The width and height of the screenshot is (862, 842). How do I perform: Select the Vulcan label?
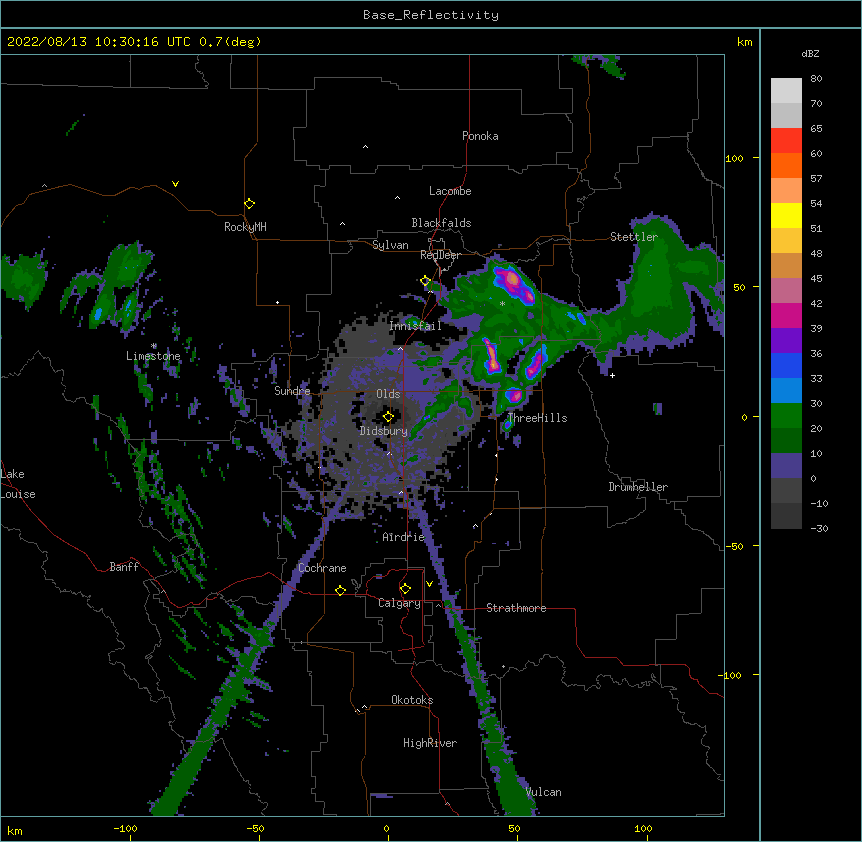(543, 792)
